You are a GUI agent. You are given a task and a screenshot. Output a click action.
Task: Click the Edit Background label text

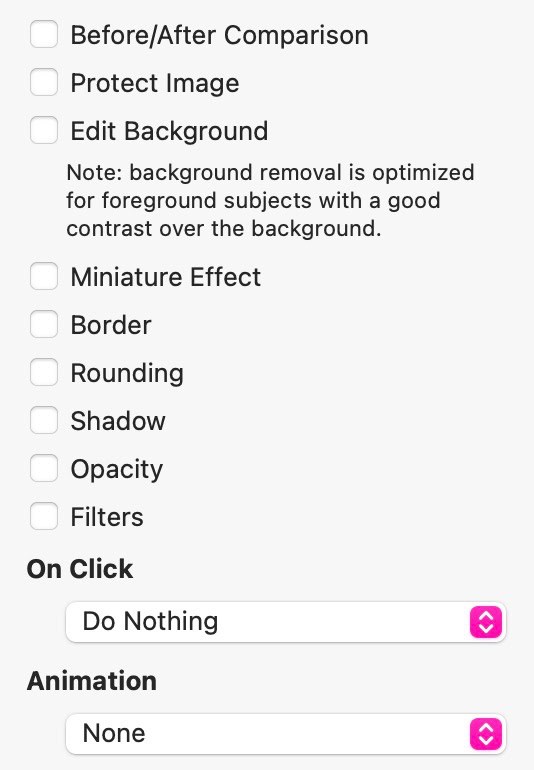[169, 131]
